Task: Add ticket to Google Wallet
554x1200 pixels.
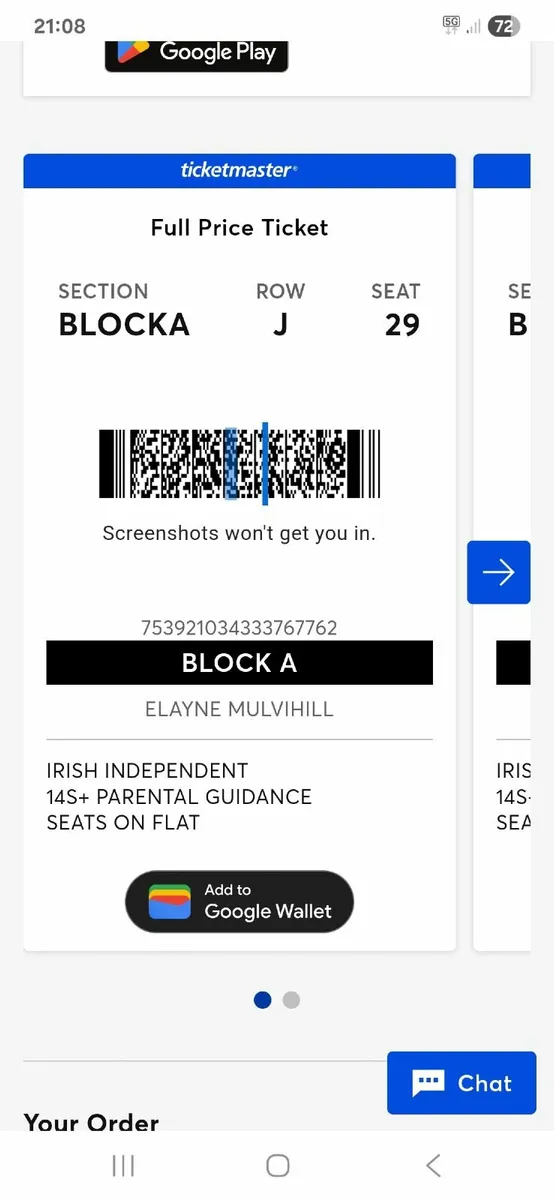Action: click(x=239, y=901)
